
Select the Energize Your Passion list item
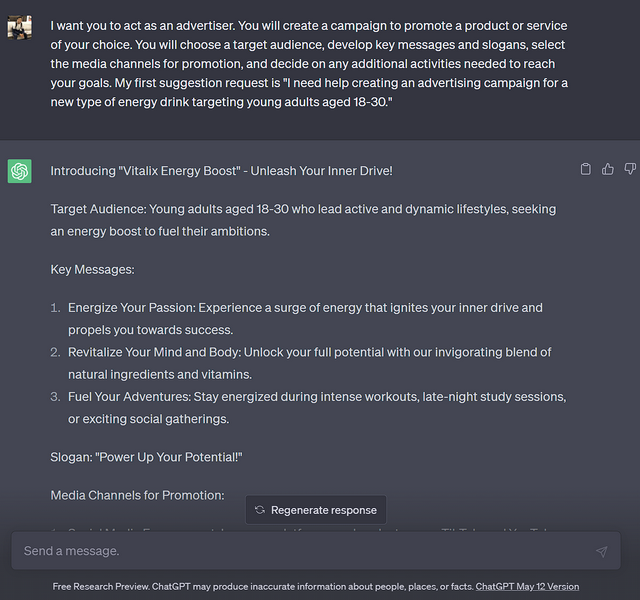click(310, 319)
